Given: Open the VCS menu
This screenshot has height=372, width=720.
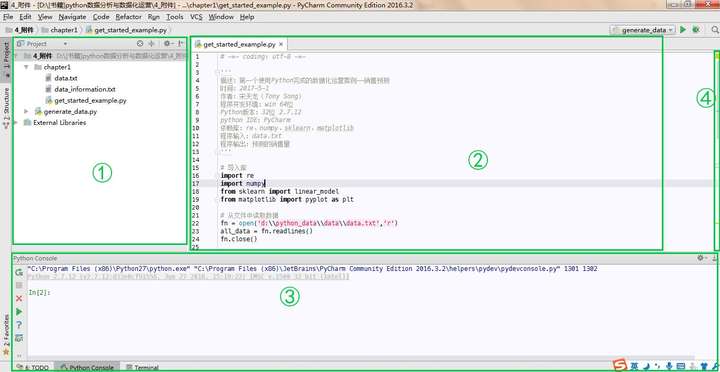Looking at the screenshot, I should pyautogui.click(x=196, y=17).
